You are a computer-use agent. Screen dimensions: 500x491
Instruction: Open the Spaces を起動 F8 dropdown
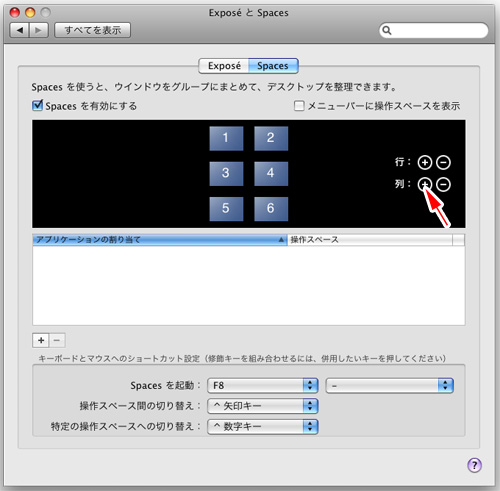[x=263, y=385]
